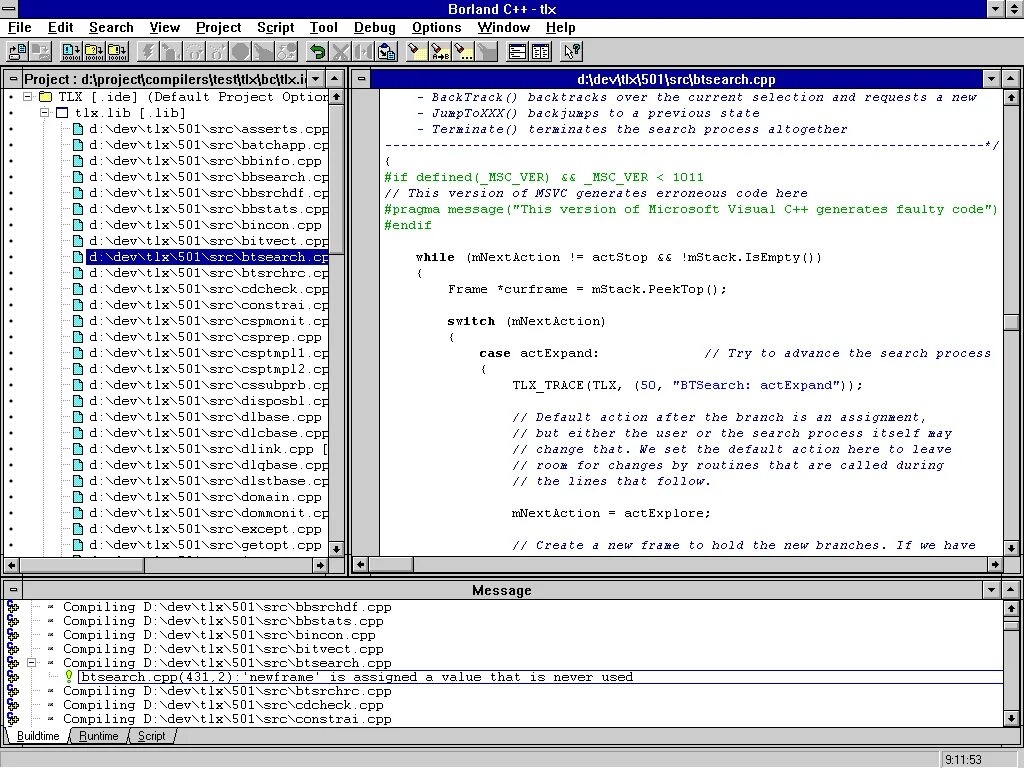Click the Compile toolbar icon

[x=71, y=52]
